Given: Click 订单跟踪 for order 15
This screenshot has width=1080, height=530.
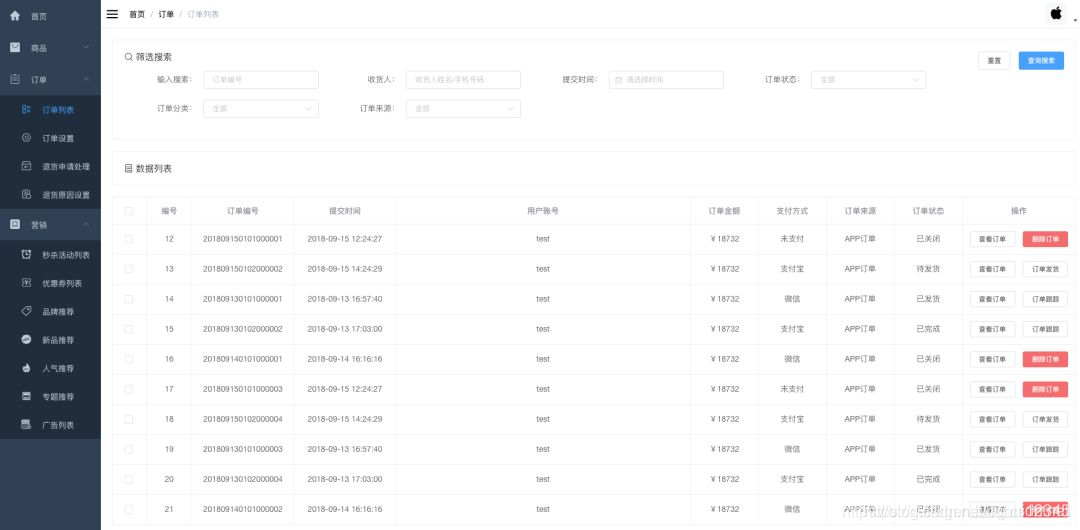Looking at the screenshot, I should point(1045,329).
